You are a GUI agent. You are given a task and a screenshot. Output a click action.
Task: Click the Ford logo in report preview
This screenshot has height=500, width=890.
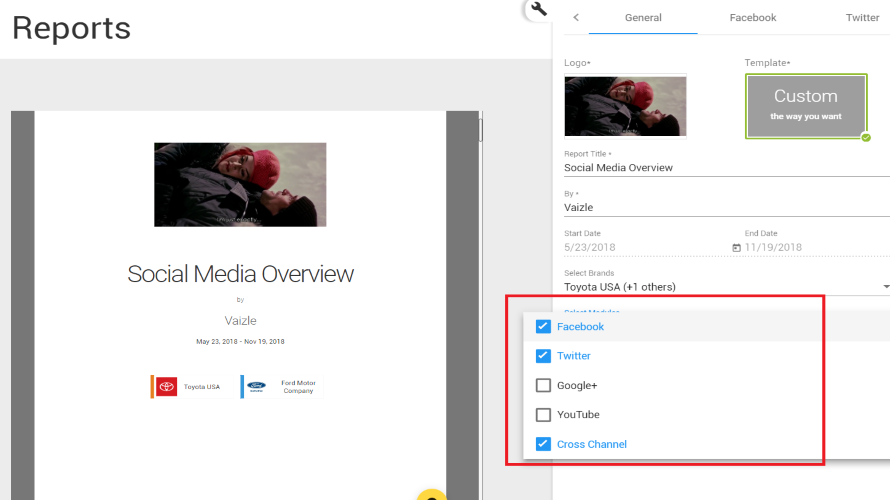(257, 387)
